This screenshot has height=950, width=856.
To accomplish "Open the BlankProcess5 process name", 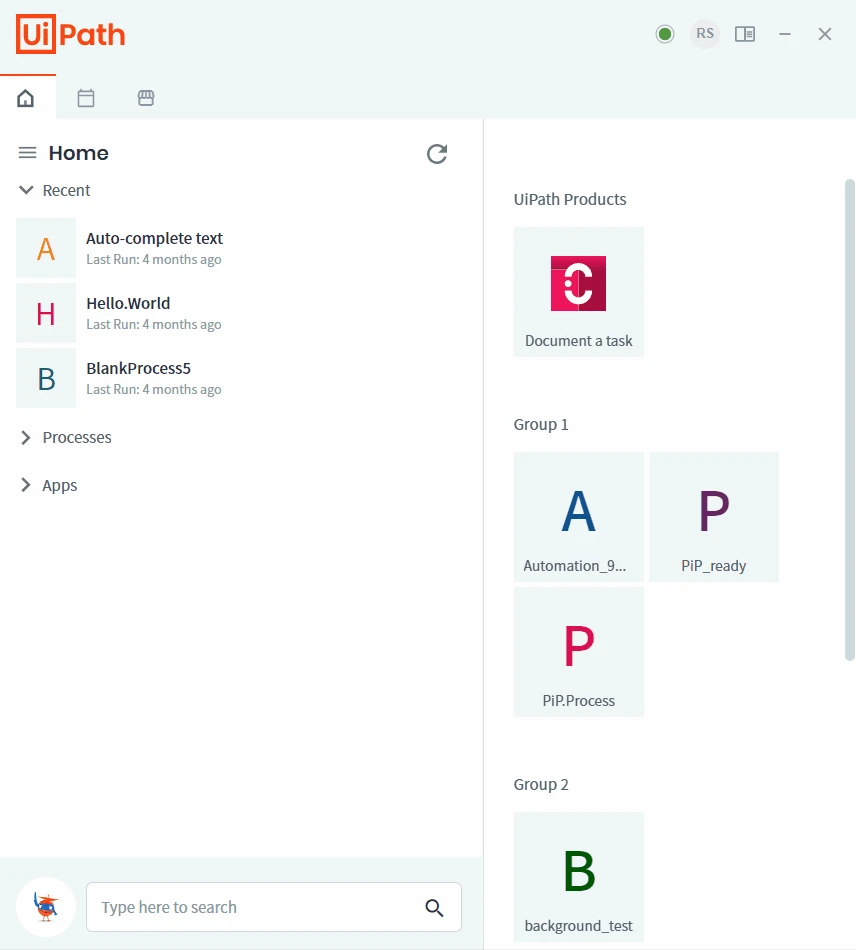I will tap(138, 368).
